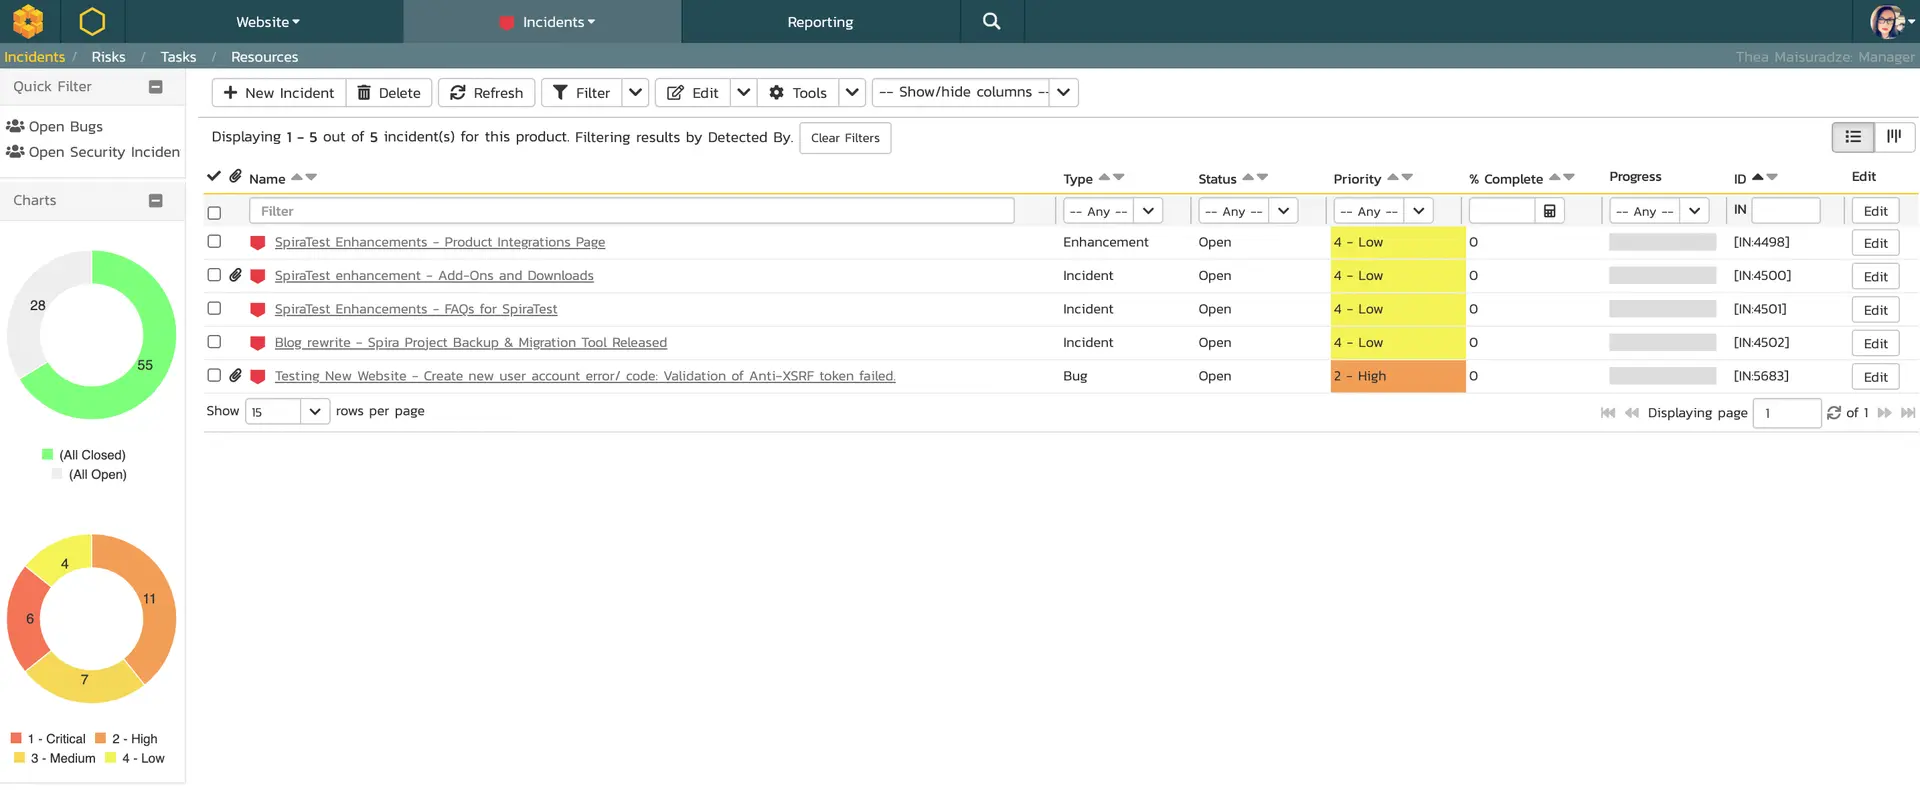Viewport: 1920px width, 793px height.
Task: Go to the last page arrow
Action: (1907, 413)
